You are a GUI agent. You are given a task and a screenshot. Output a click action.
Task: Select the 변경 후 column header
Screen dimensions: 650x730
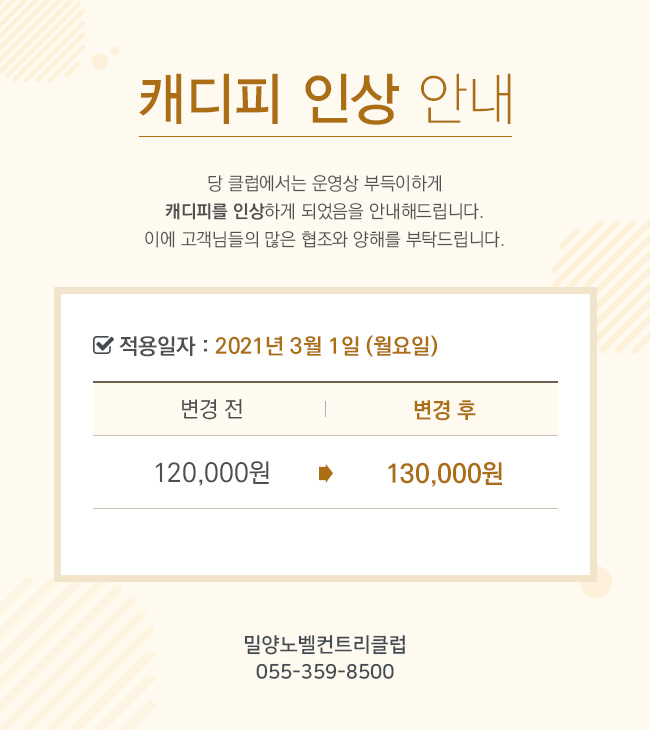pyautogui.click(x=445, y=410)
